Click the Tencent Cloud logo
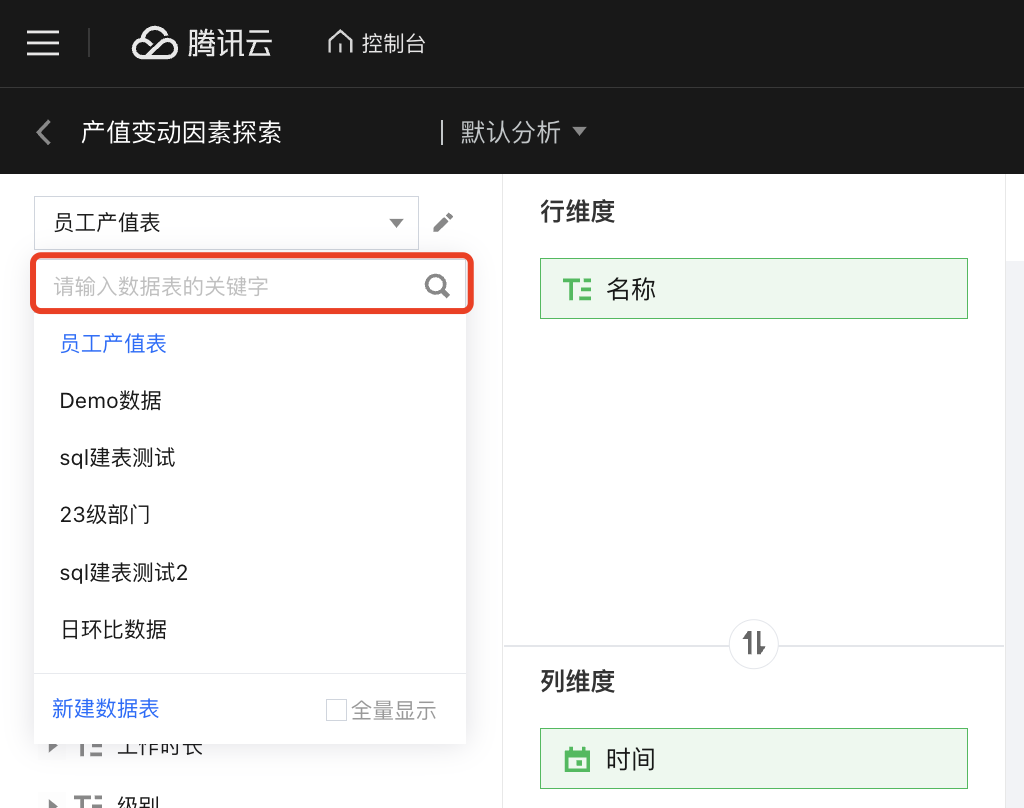Viewport: 1024px width, 808px height. coord(203,43)
